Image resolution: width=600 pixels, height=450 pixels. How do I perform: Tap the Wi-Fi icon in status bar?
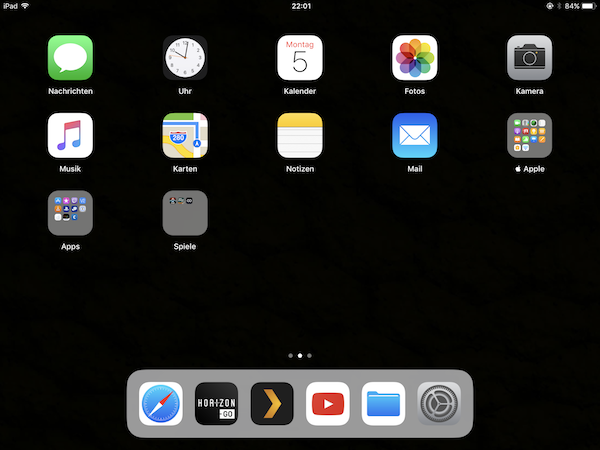[x=25, y=6]
